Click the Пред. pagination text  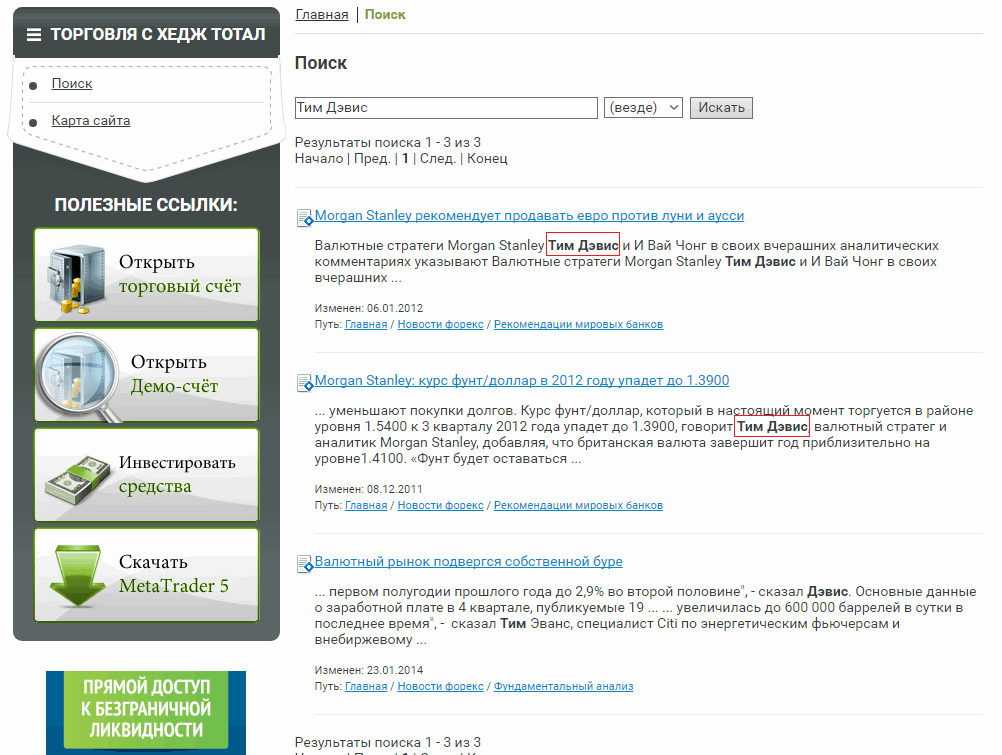coord(372,159)
